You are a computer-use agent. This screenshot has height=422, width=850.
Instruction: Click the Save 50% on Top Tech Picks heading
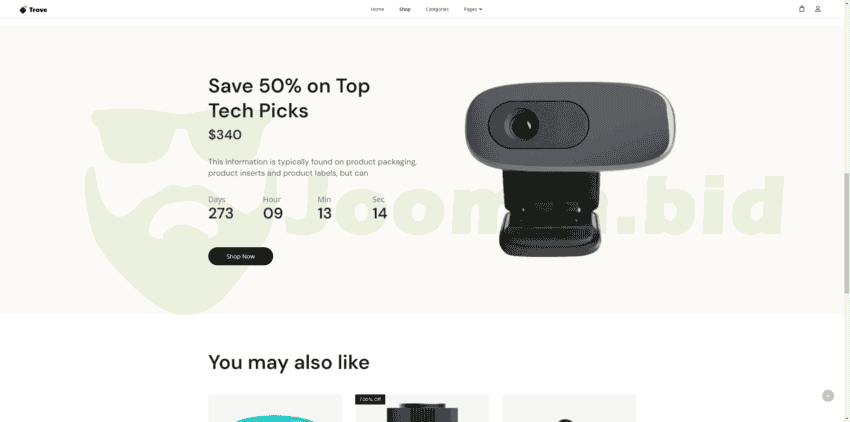[289, 98]
